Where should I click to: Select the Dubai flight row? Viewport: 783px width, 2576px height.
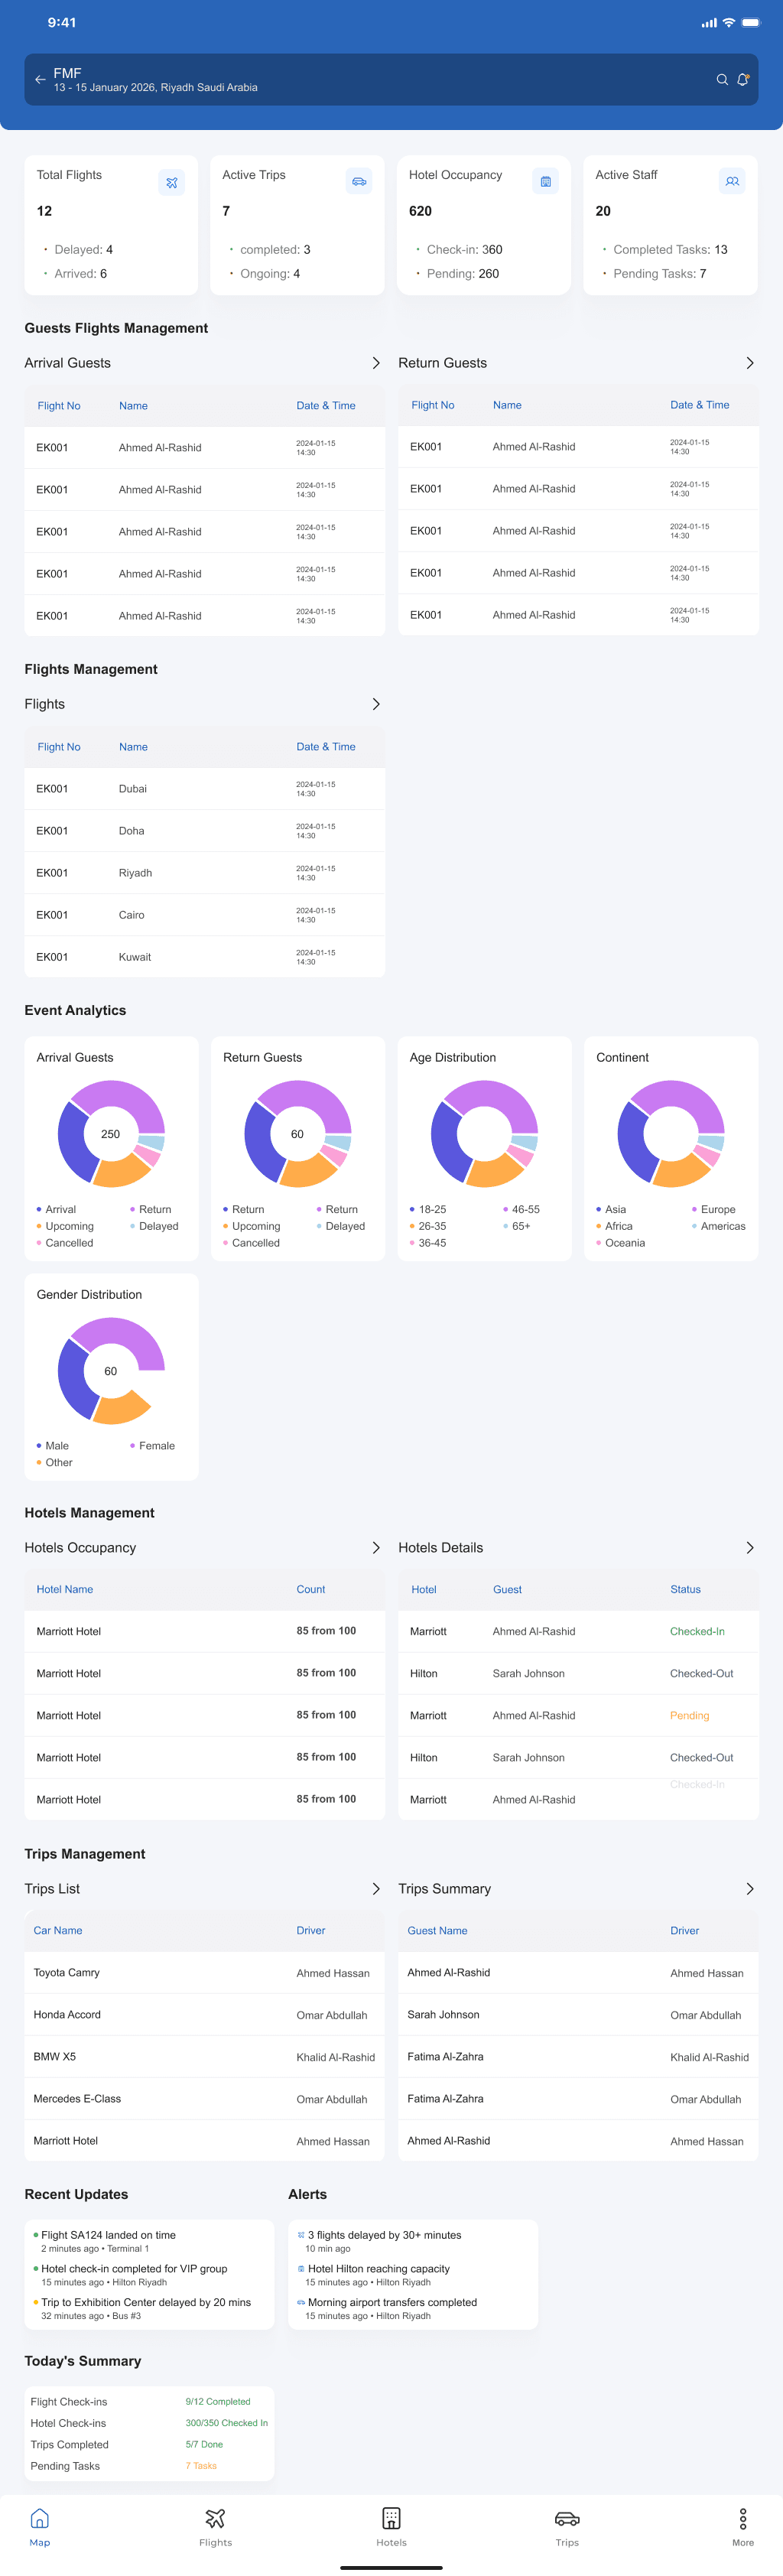coord(204,788)
